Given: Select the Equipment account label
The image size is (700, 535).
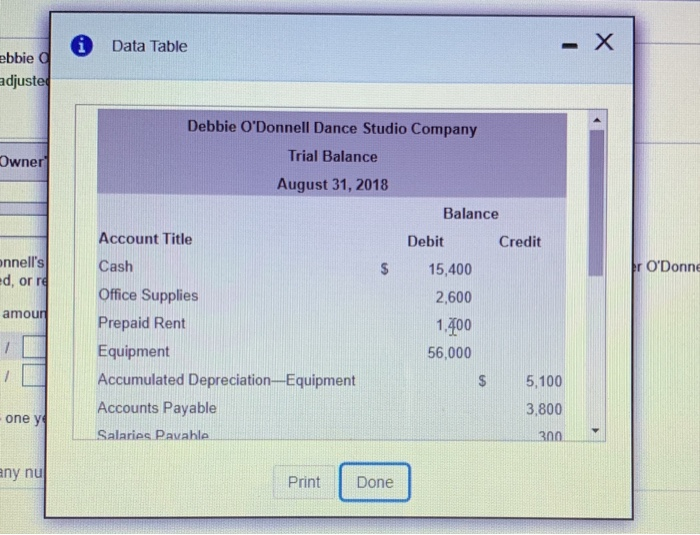Looking at the screenshot, I should (133, 351).
